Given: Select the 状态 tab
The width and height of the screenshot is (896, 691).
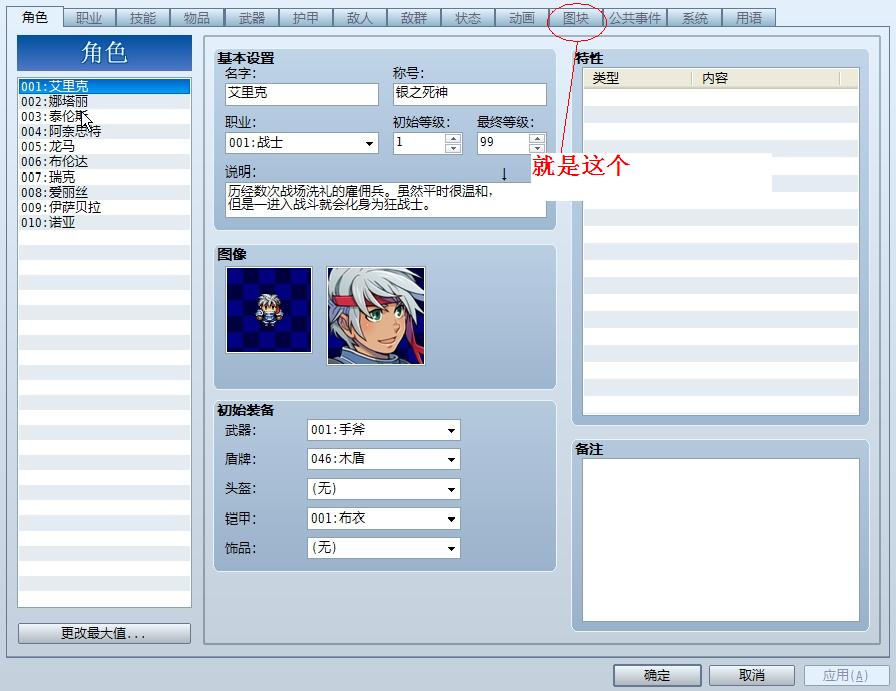Looking at the screenshot, I should 467,18.
